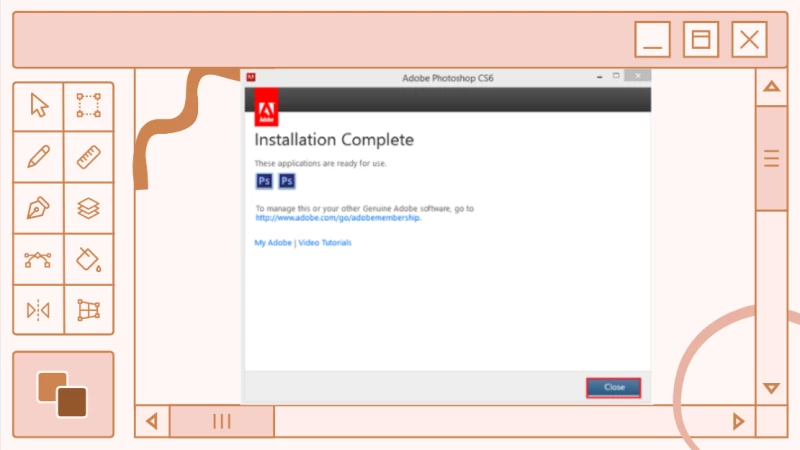Open the My Adobe link

coord(273,243)
